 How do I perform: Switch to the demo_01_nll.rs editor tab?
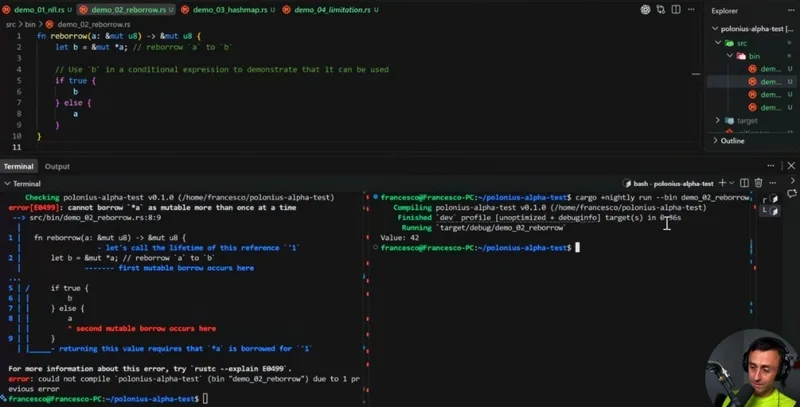37,10
